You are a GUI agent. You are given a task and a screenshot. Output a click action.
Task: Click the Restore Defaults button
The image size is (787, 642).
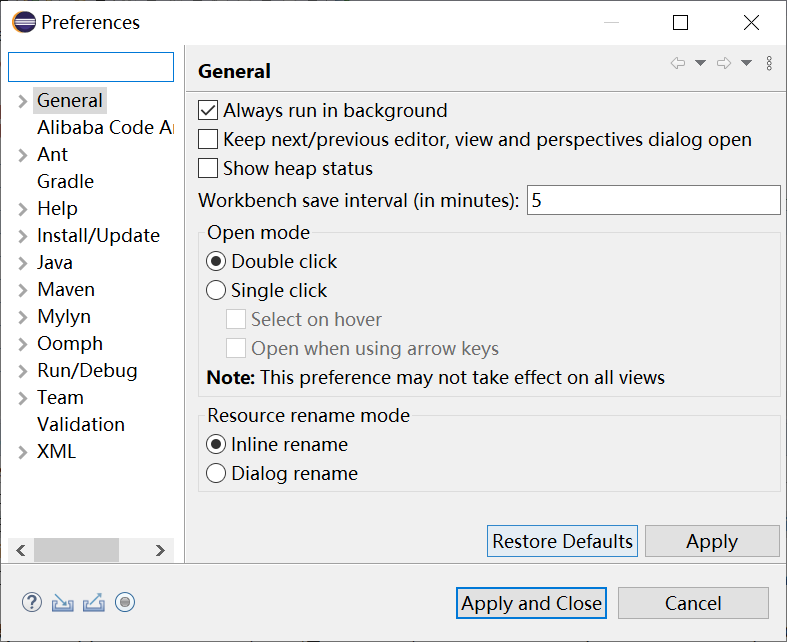click(x=562, y=542)
